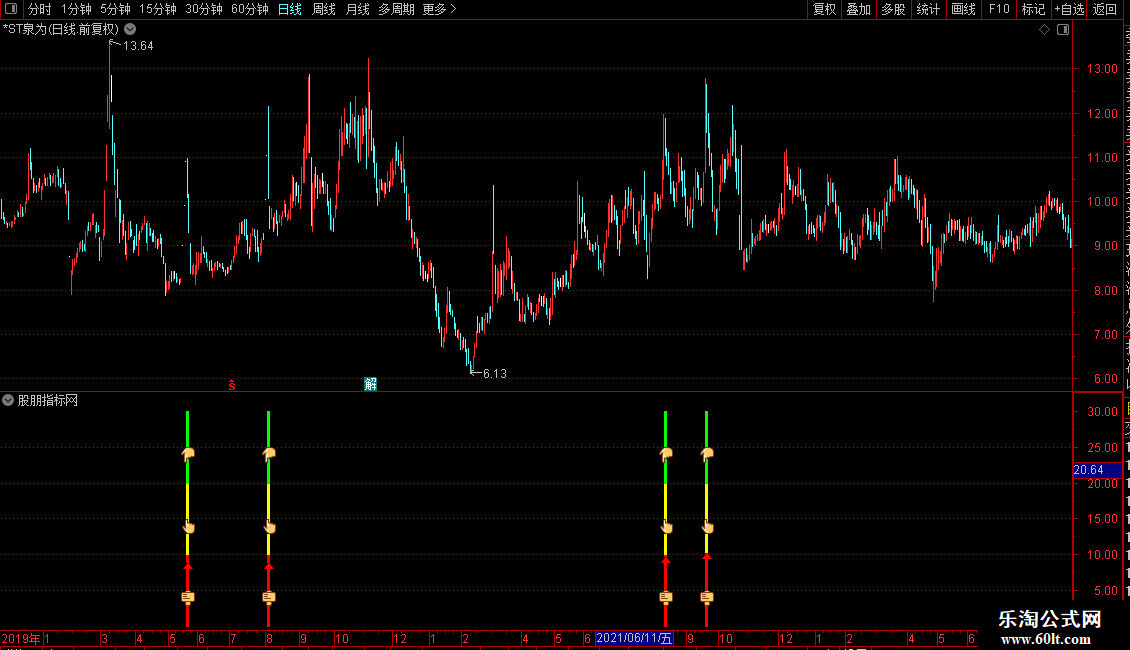Open the 多股 multi-stock view
Viewport: 1130px width, 650px height.
tap(893, 9)
